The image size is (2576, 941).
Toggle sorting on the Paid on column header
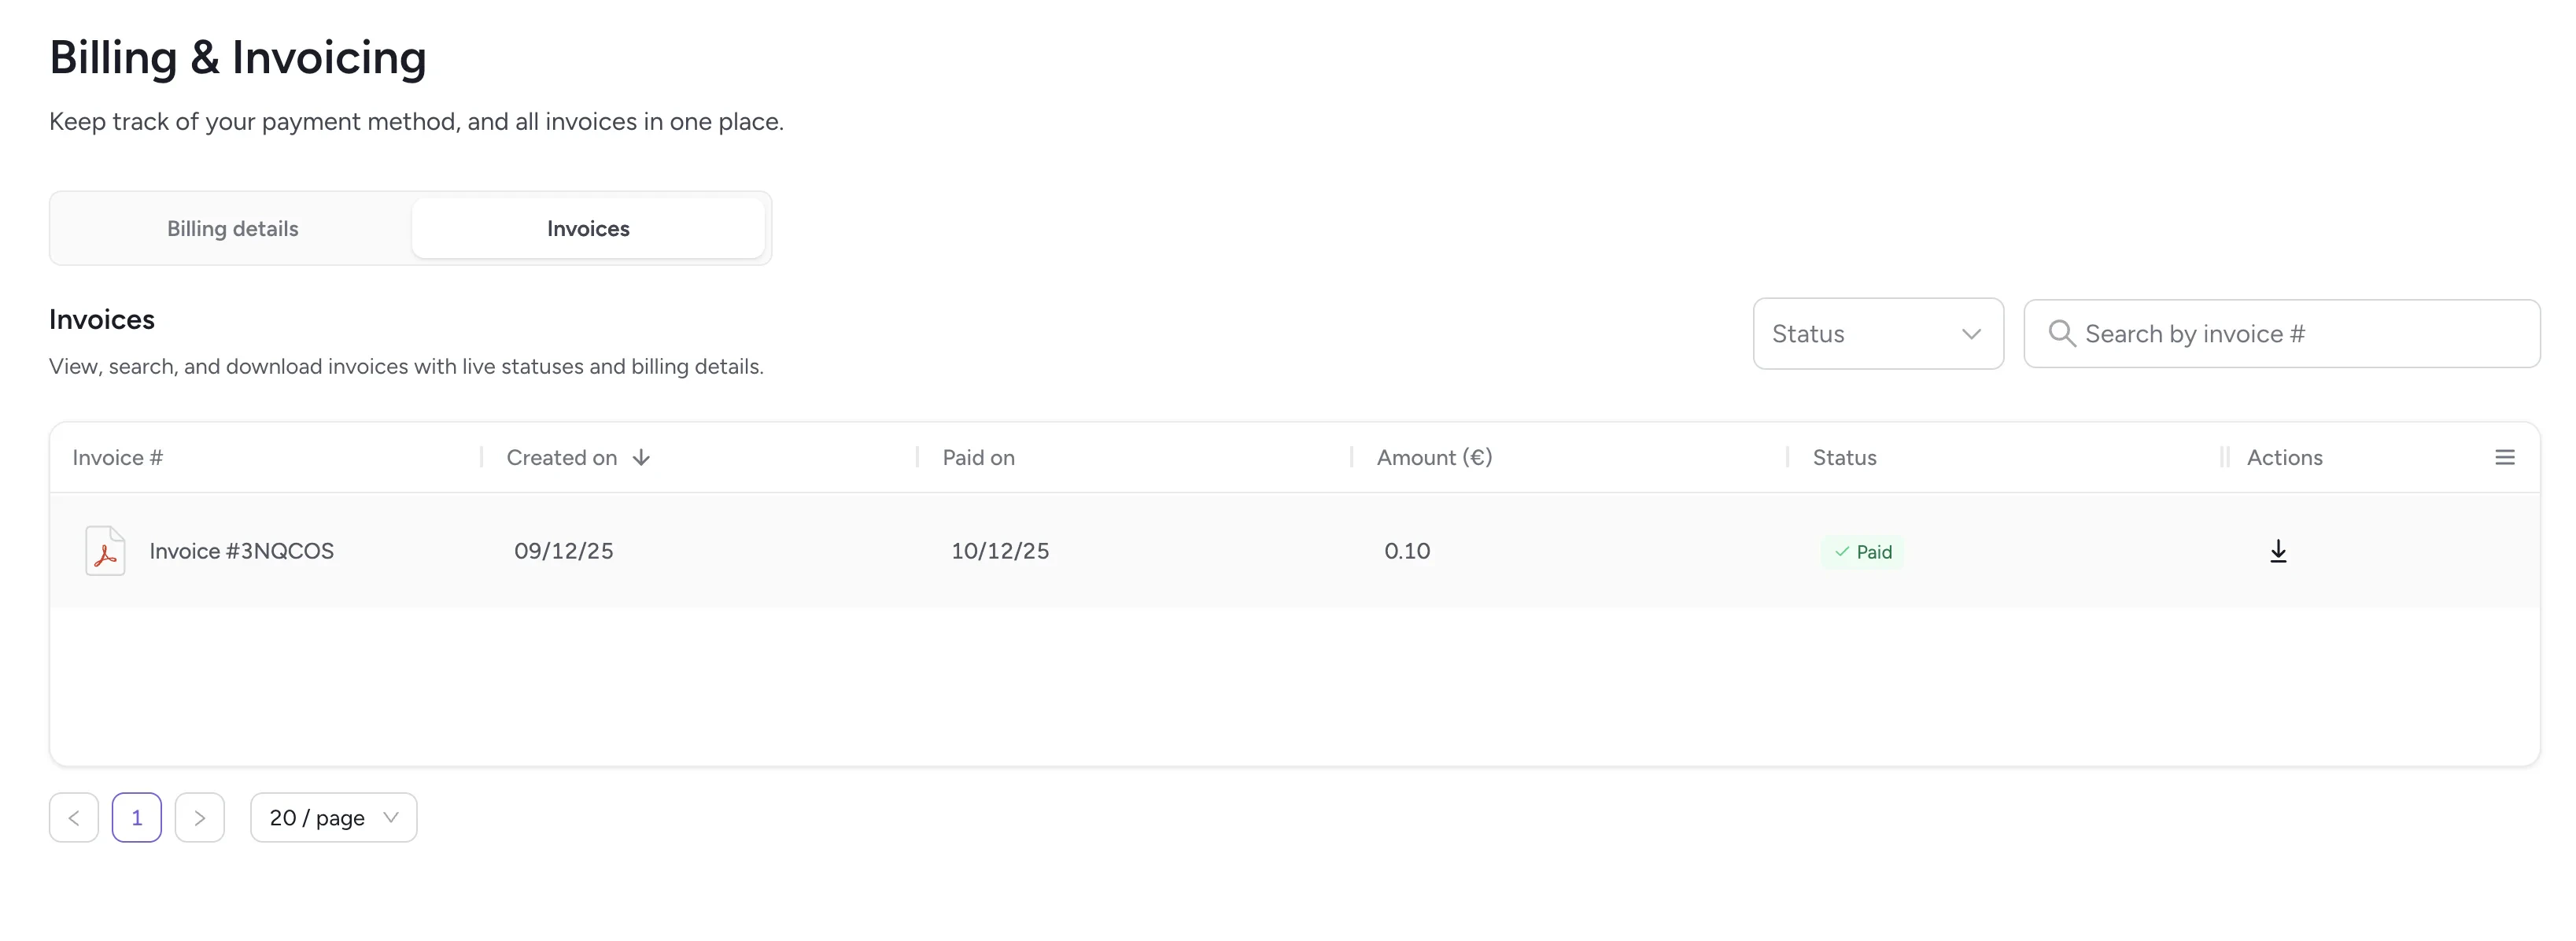coord(977,457)
